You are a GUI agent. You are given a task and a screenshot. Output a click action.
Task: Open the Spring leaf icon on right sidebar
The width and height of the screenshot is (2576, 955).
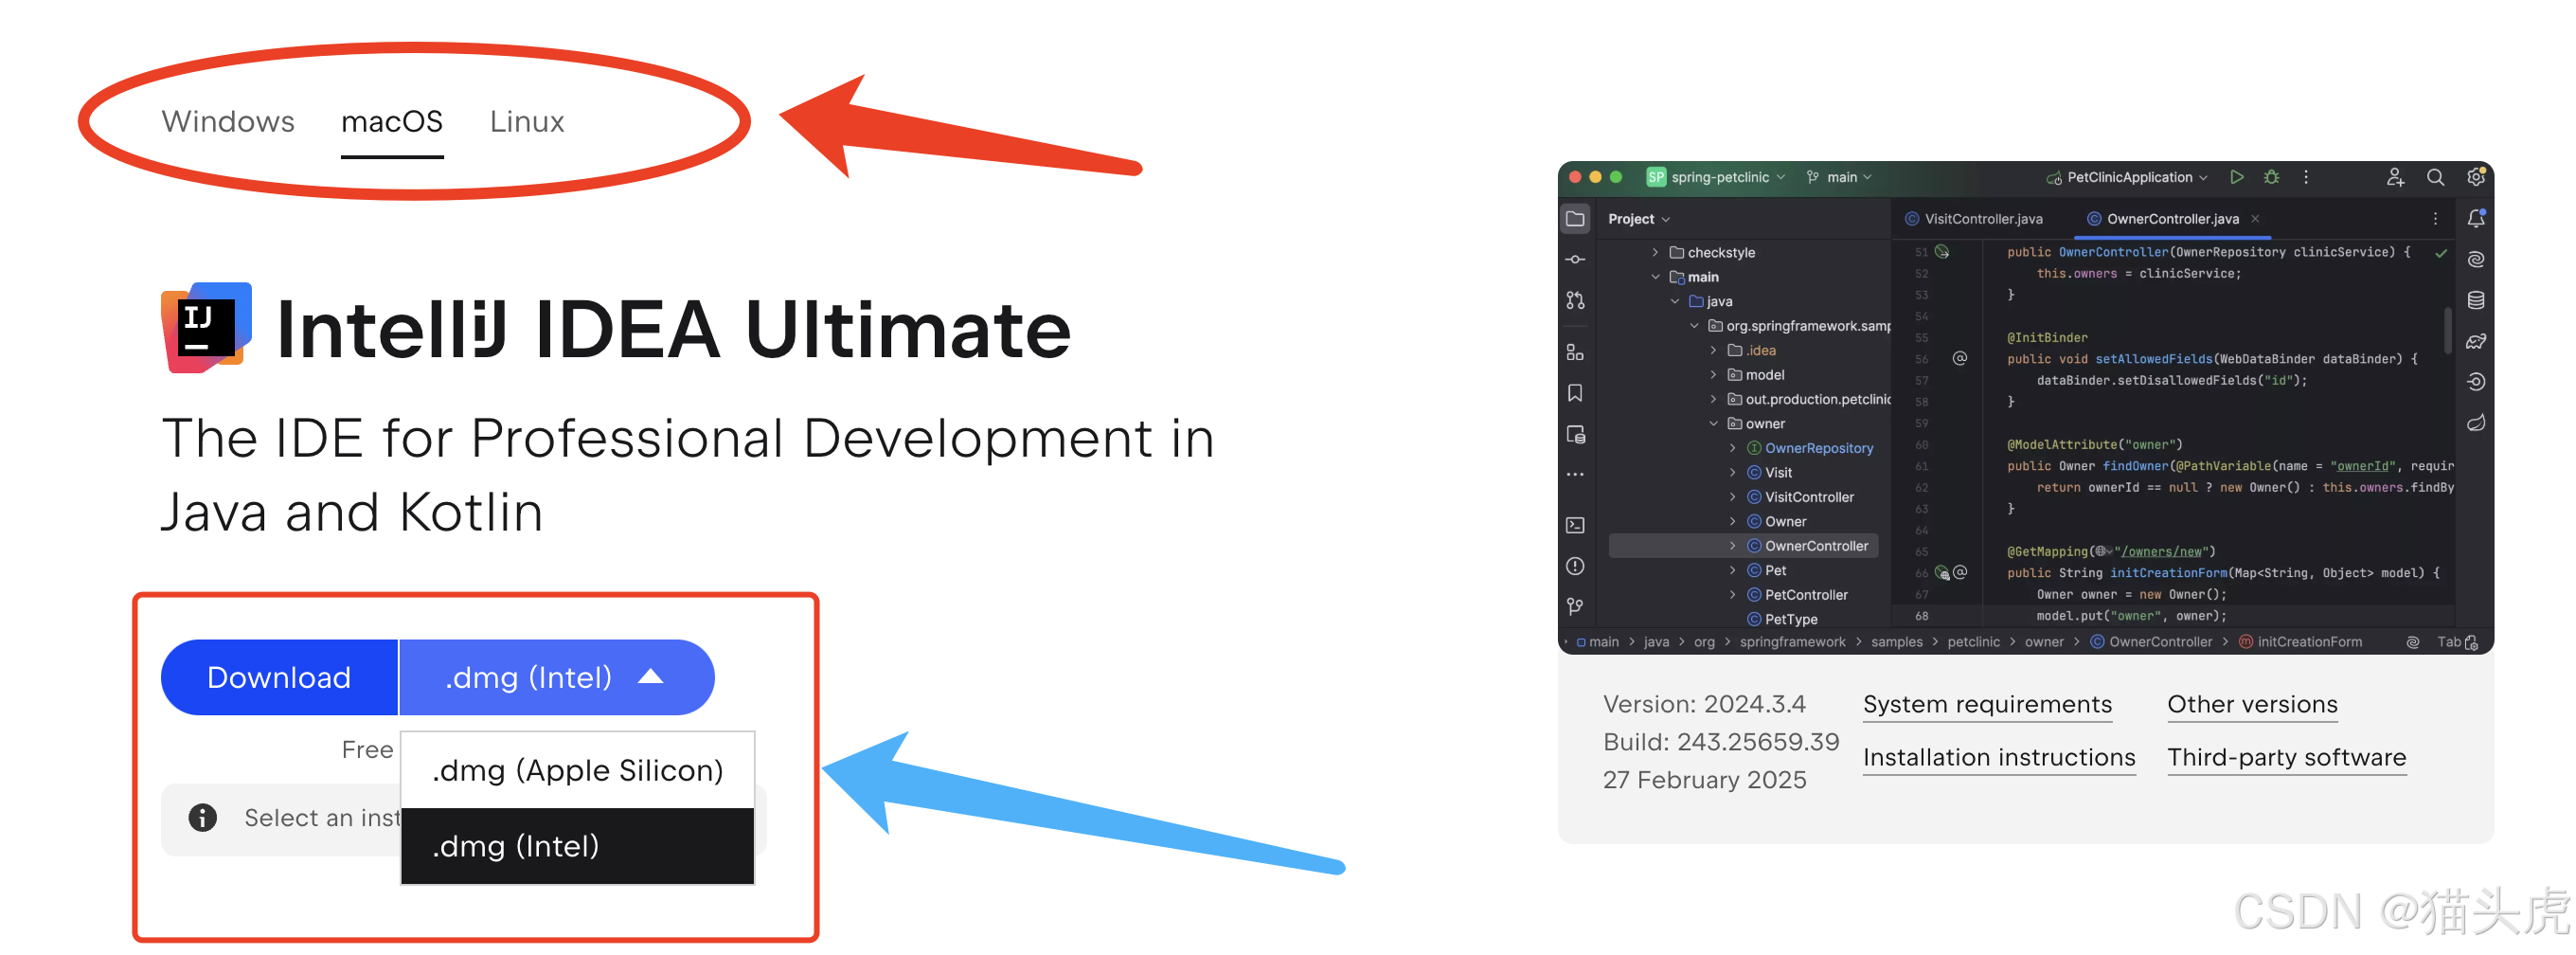[x=2476, y=419]
